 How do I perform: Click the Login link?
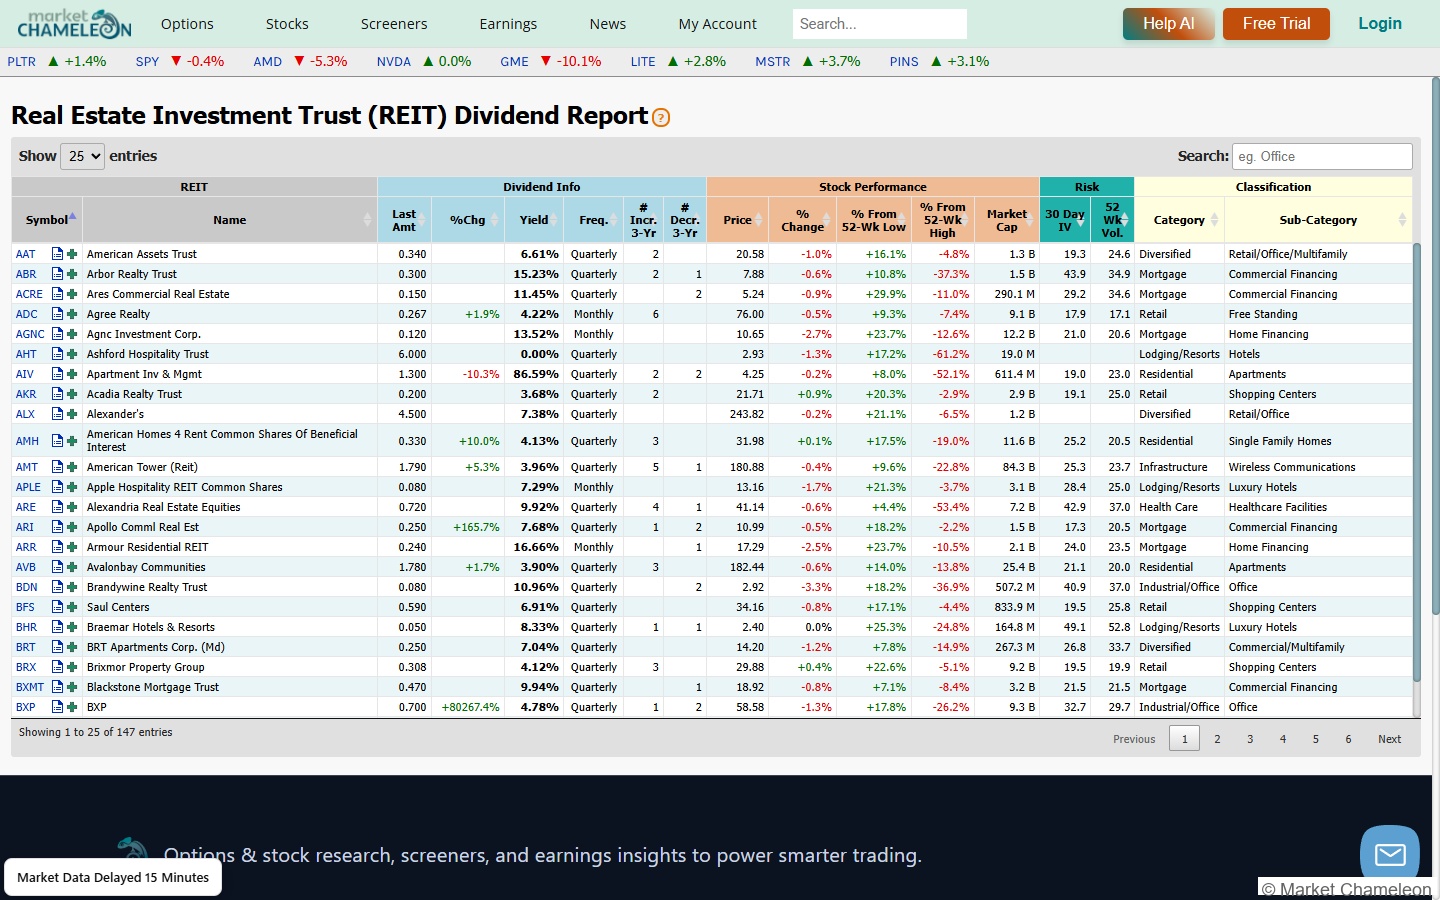point(1380,24)
